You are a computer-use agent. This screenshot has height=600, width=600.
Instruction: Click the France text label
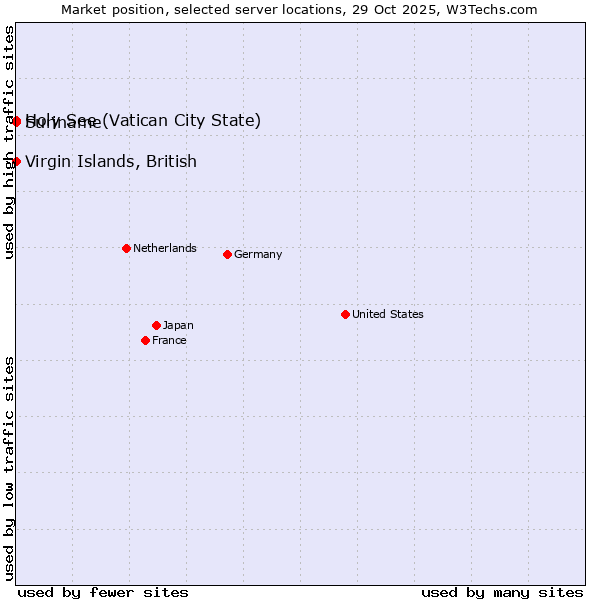(169, 340)
